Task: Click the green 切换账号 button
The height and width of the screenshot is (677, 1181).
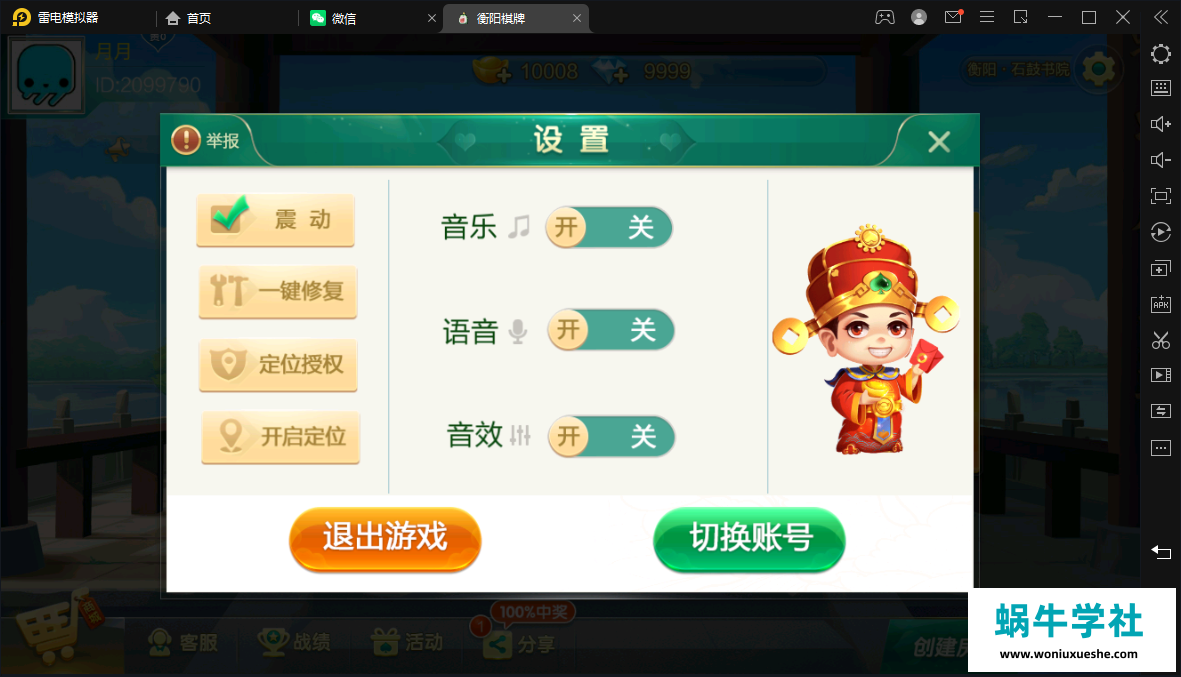Action: coord(749,538)
